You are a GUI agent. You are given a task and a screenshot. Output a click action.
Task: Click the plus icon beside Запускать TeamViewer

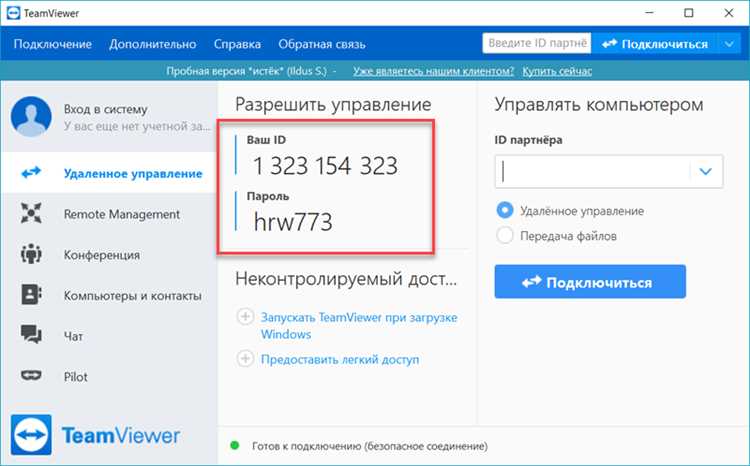(245, 317)
